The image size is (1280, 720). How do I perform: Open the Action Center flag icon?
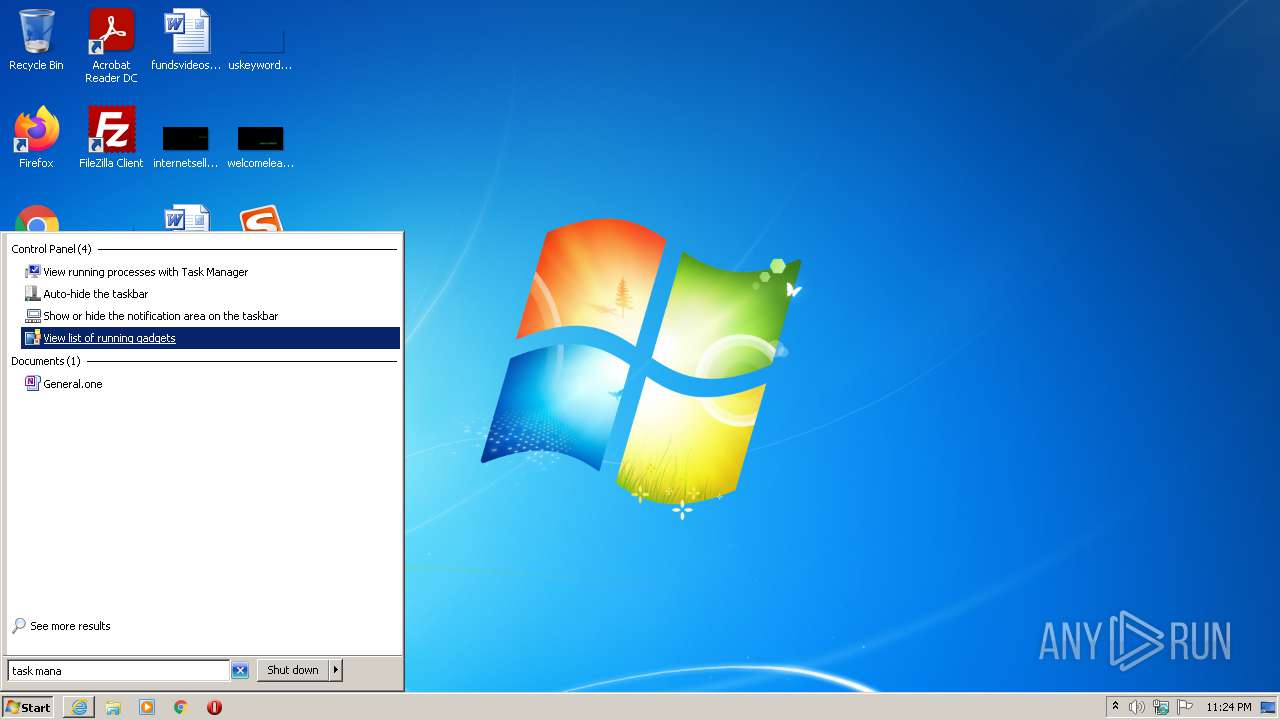coord(1185,707)
